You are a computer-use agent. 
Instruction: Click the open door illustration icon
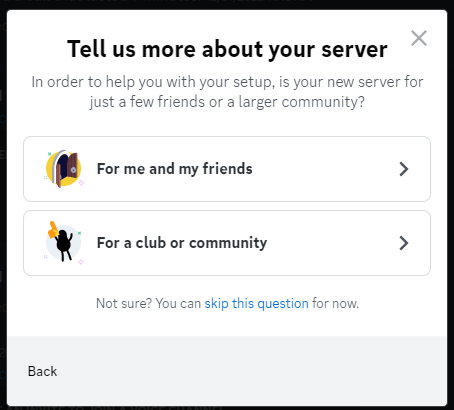coord(64,169)
